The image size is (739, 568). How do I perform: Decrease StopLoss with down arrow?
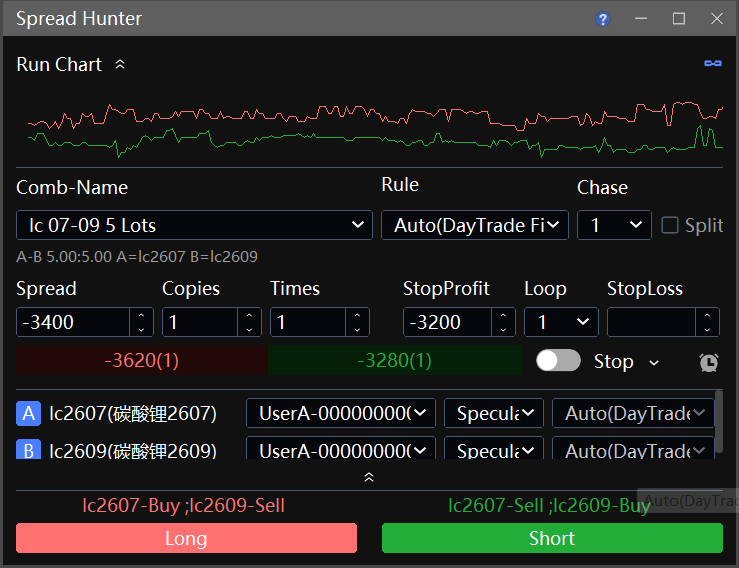point(707,329)
